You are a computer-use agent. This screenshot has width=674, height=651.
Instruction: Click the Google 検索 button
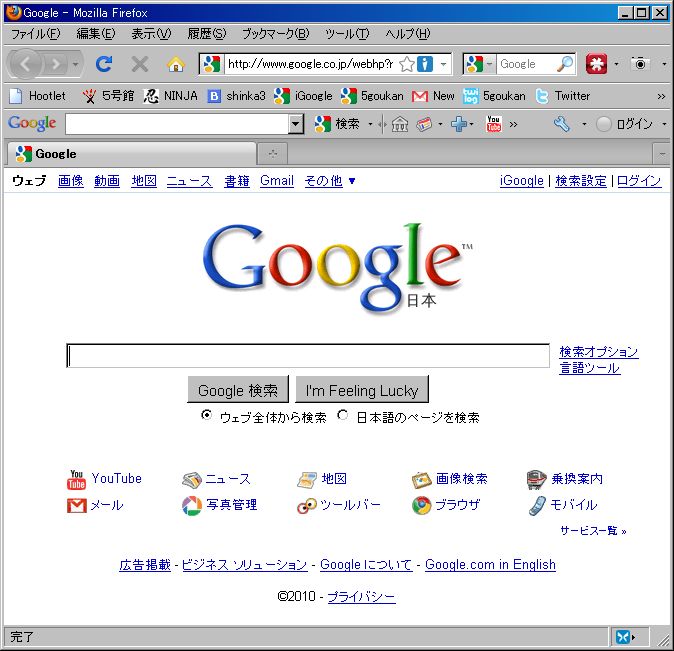(238, 390)
